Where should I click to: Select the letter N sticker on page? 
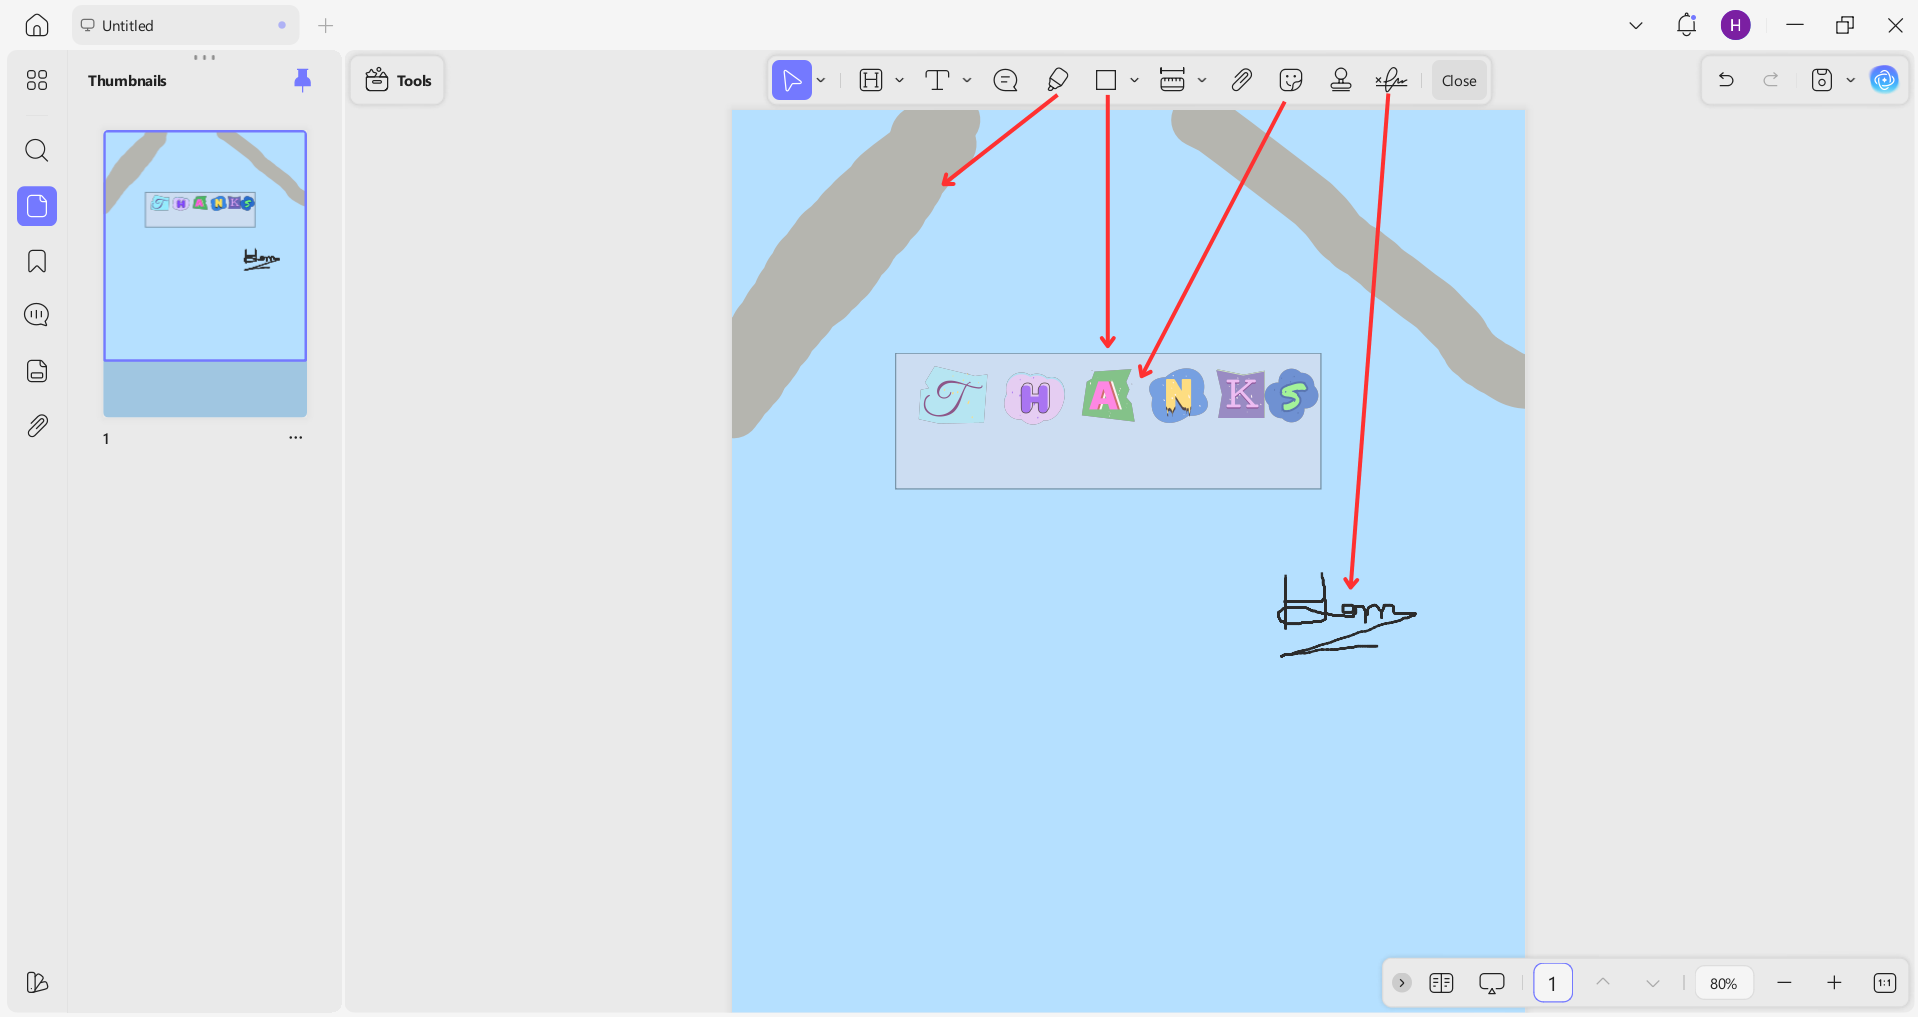pos(1178,395)
